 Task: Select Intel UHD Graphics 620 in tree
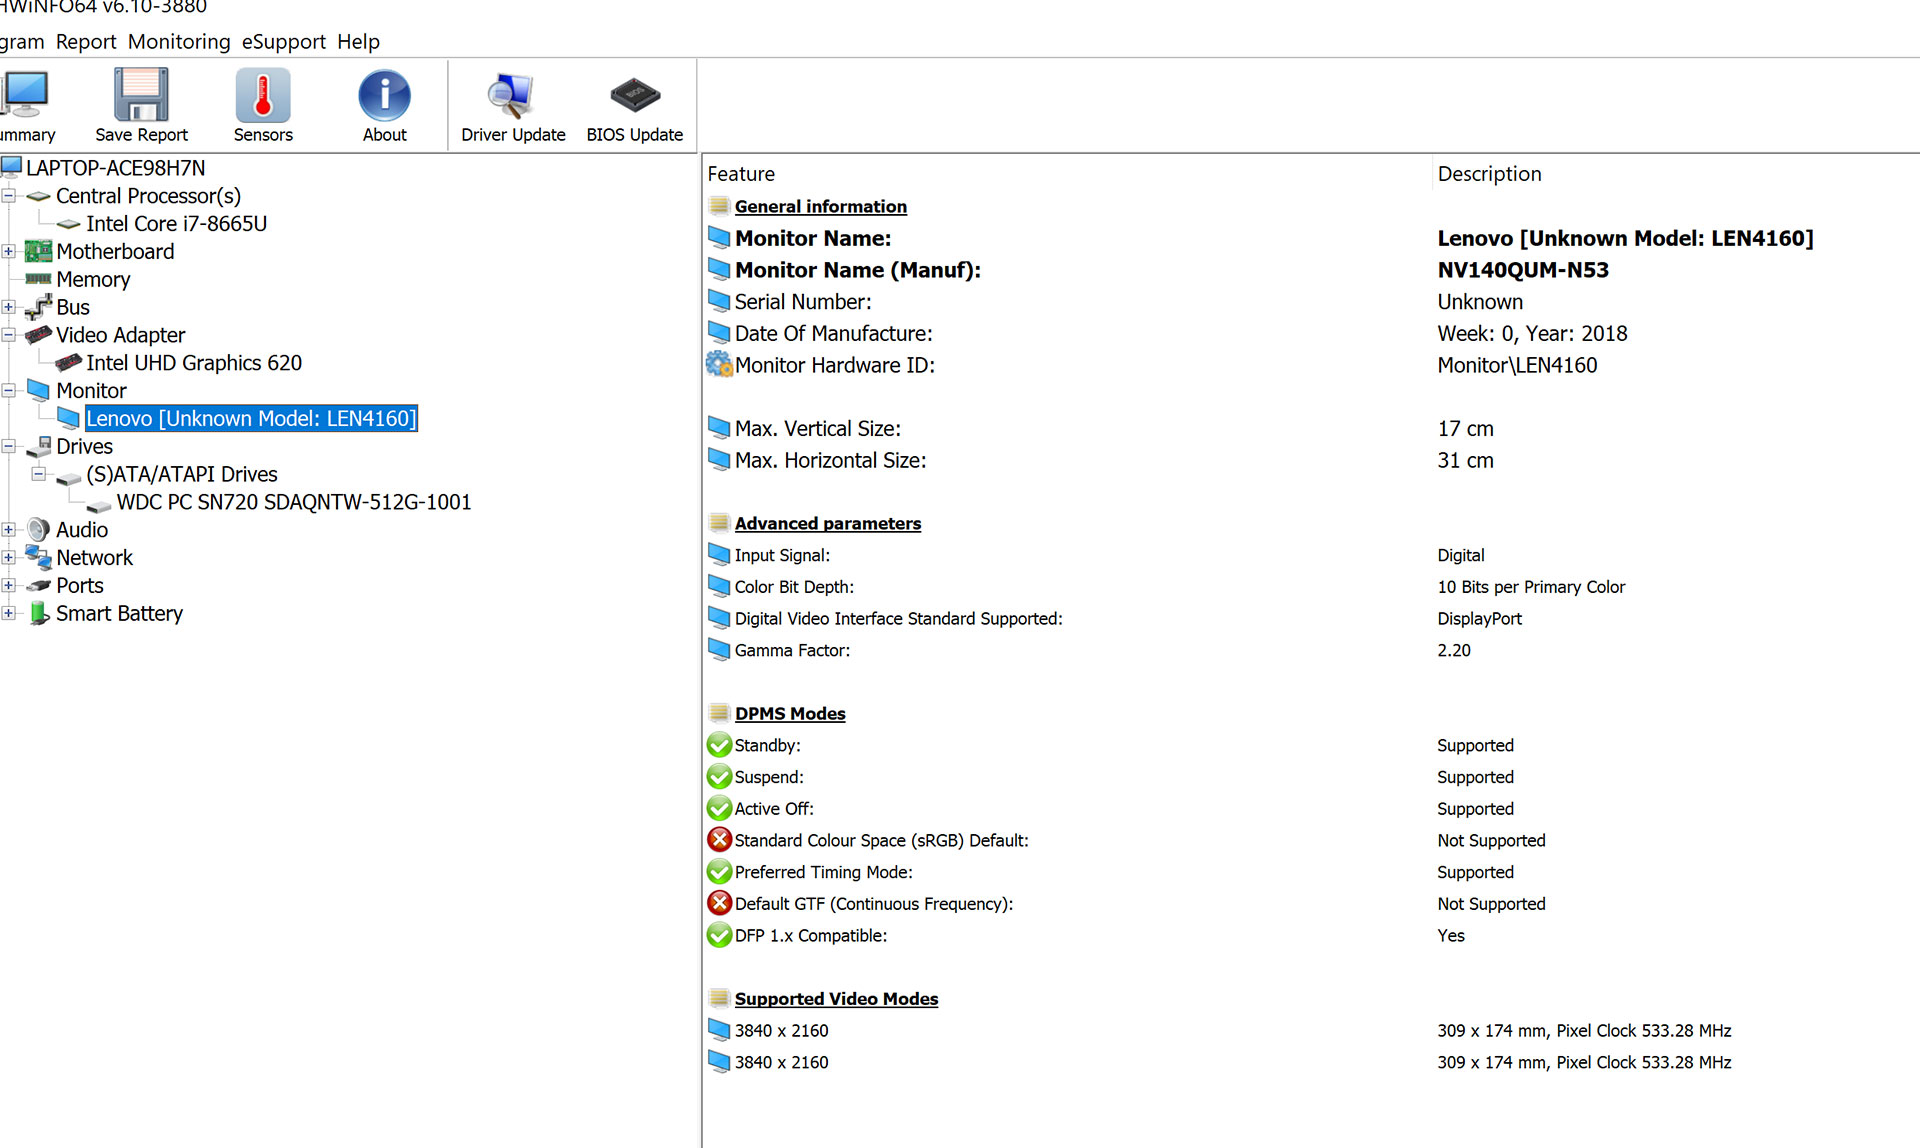[x=194, y=362]
